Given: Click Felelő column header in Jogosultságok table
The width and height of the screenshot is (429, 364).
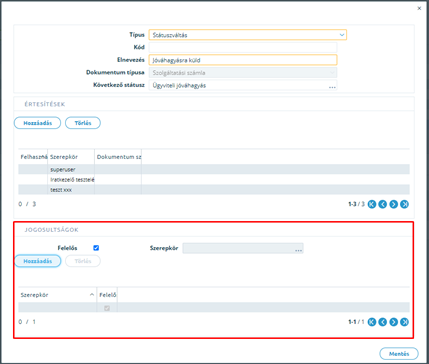Looking at the screenshot, I should click(107, 295).
